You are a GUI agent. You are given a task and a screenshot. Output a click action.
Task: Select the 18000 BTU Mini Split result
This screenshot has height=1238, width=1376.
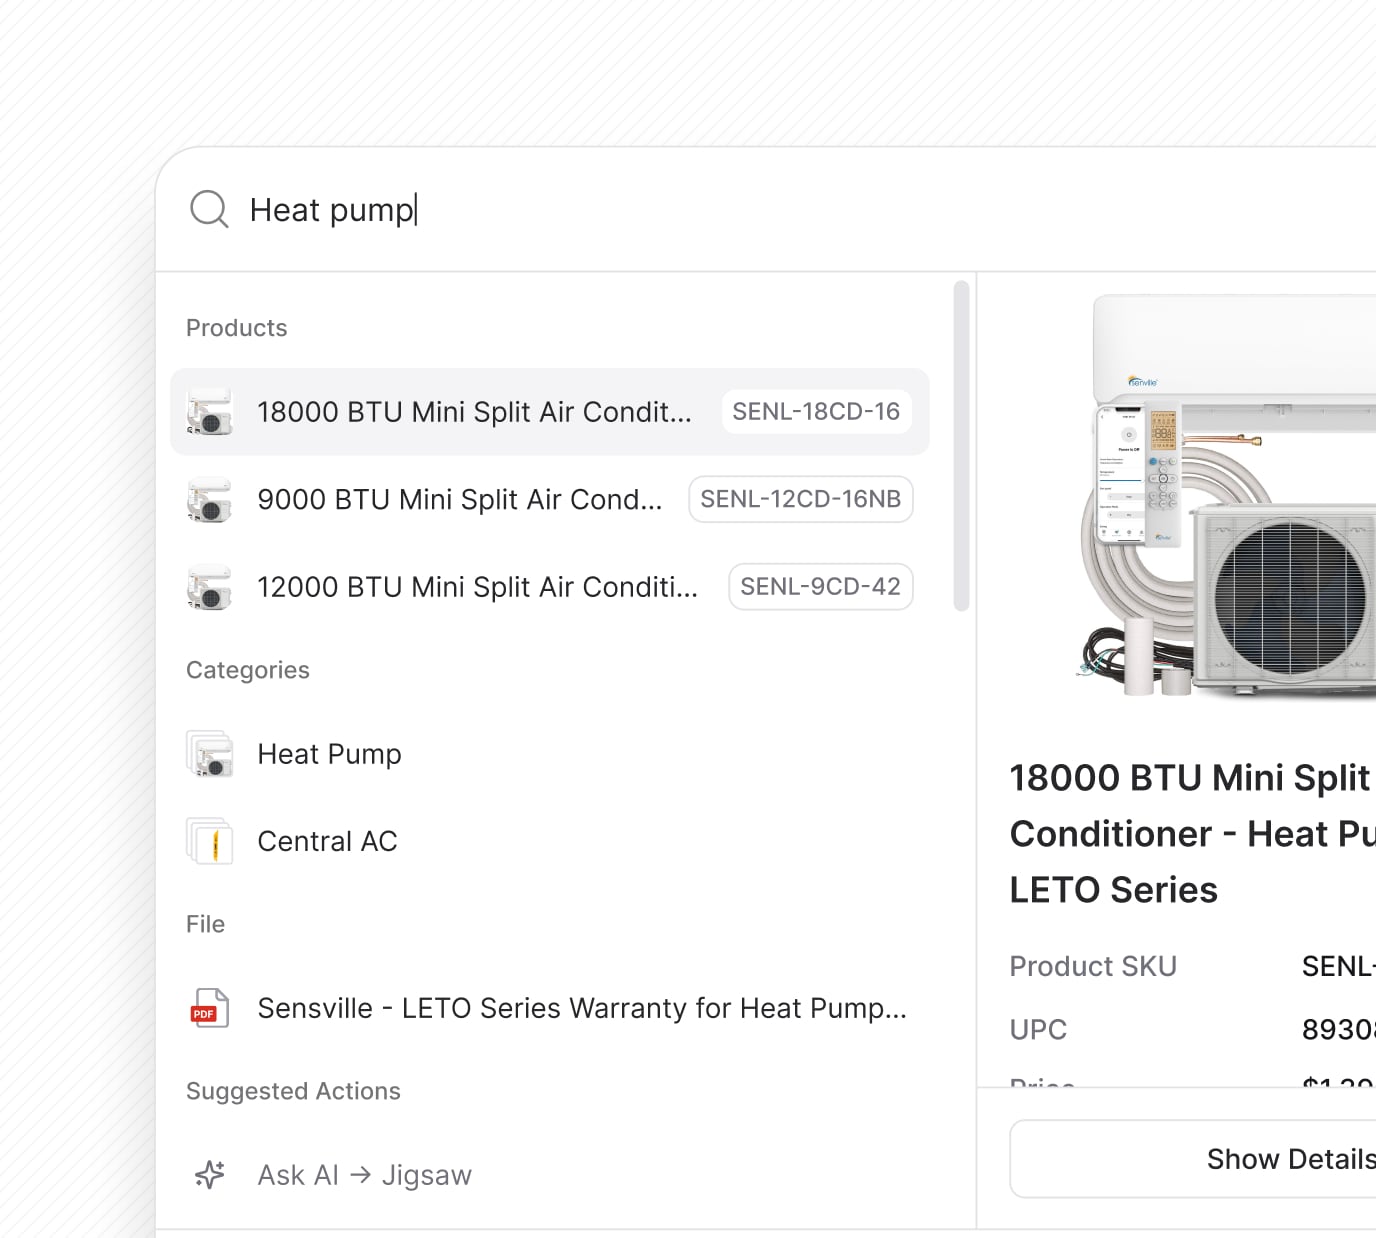(549, 412)
